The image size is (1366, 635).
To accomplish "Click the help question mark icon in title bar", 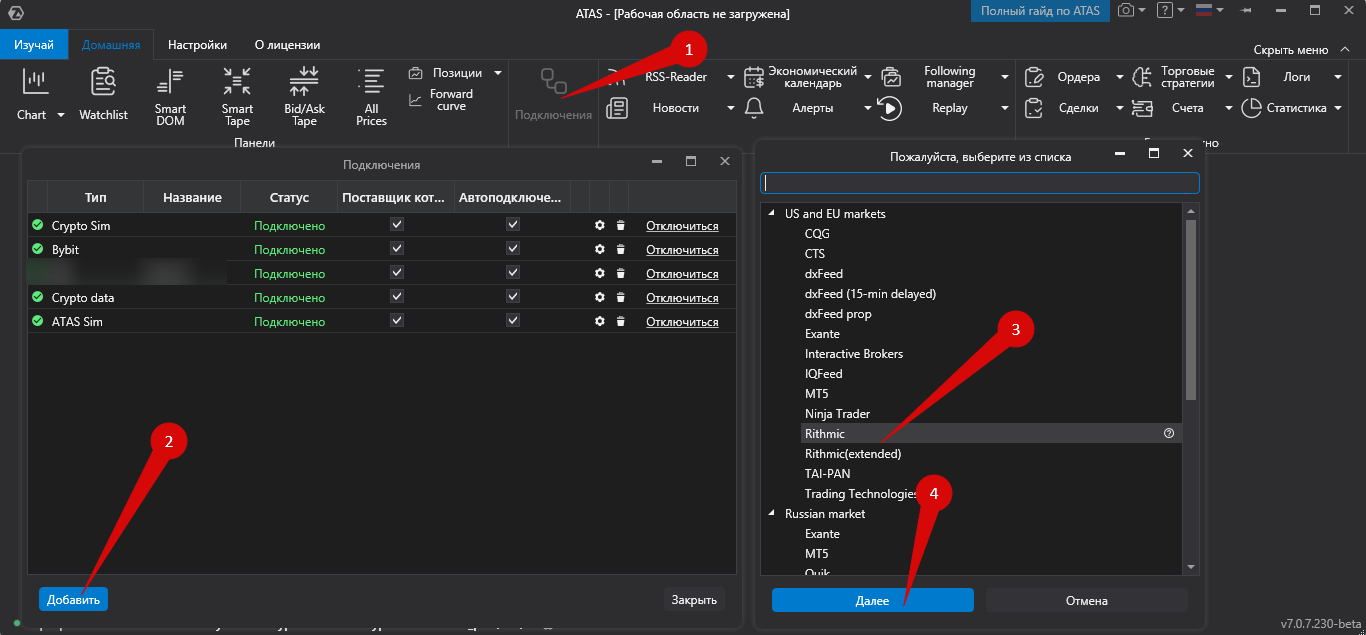I will coord(1165,10).
